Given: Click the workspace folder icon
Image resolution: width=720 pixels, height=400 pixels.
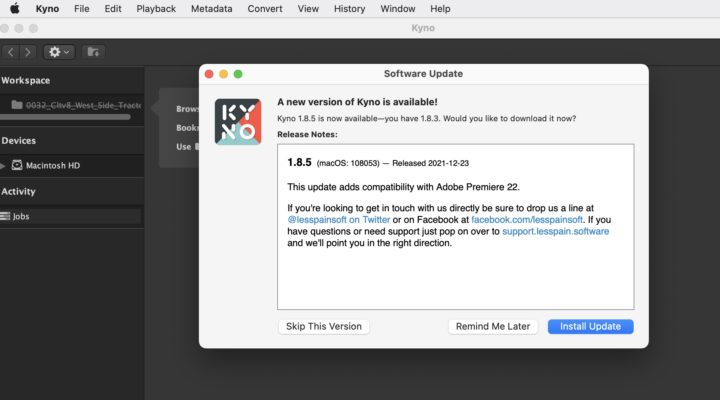Looking at the screenshot, I should coord(17,105).
